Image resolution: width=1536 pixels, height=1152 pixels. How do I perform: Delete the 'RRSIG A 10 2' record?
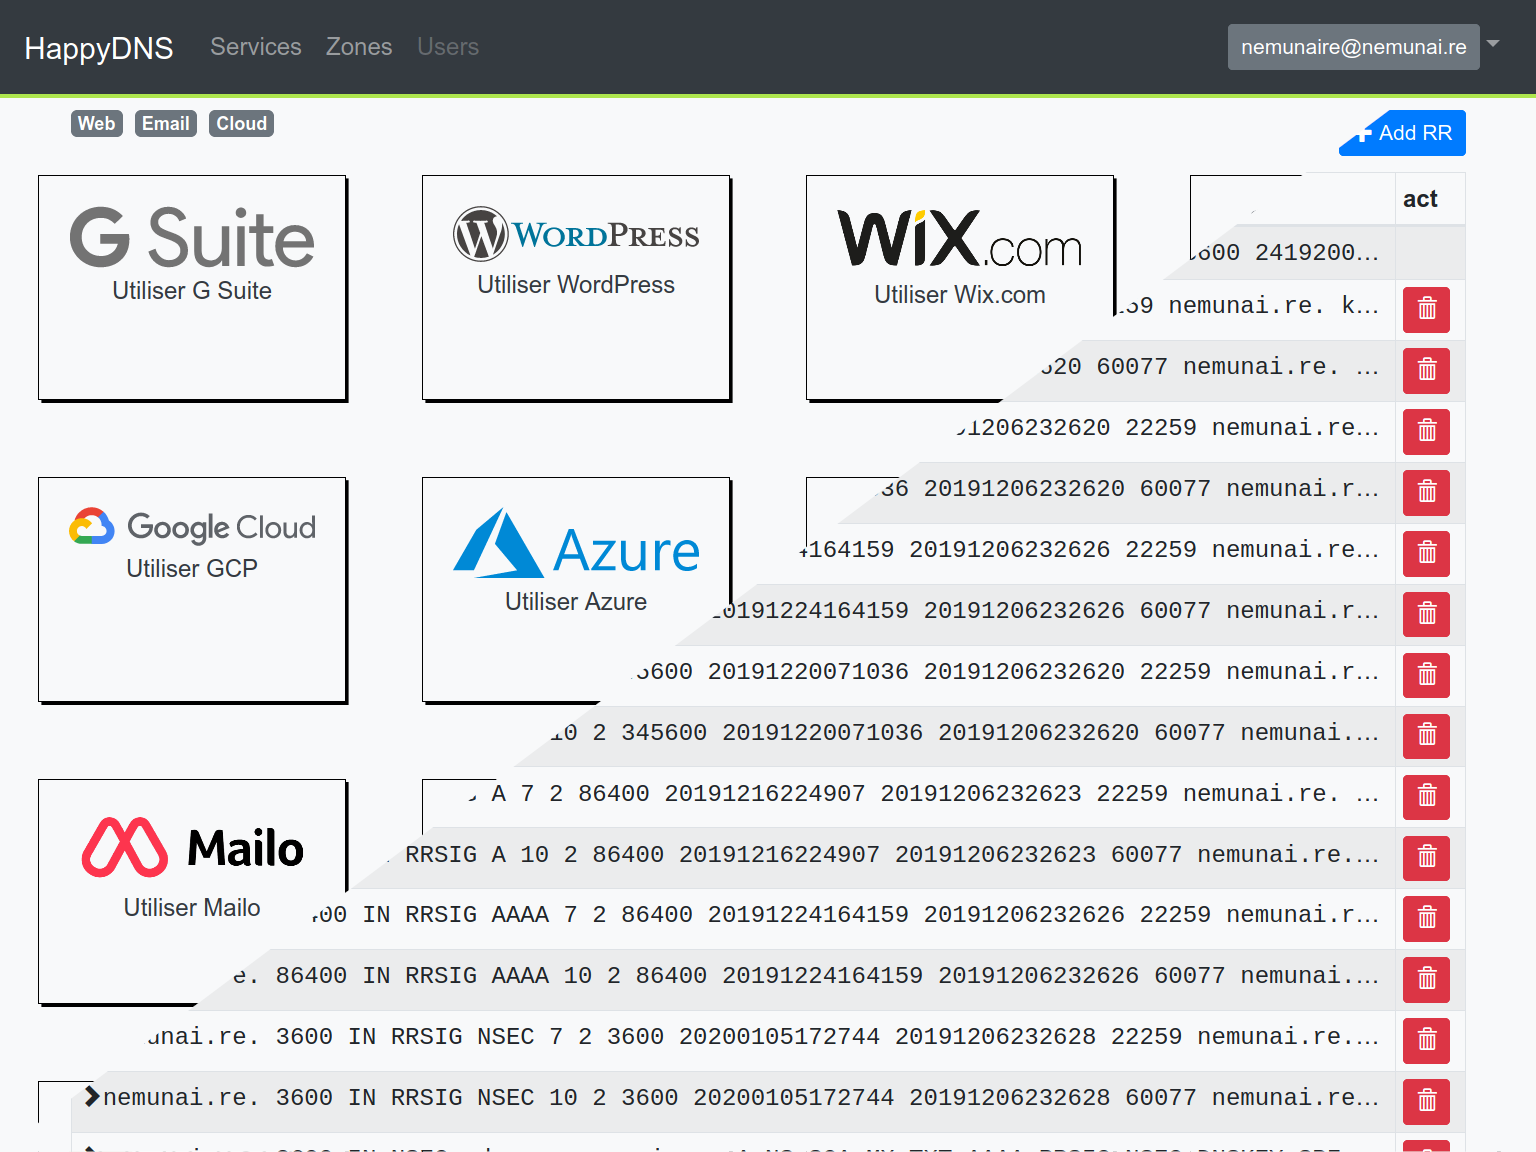(1426, 858)
